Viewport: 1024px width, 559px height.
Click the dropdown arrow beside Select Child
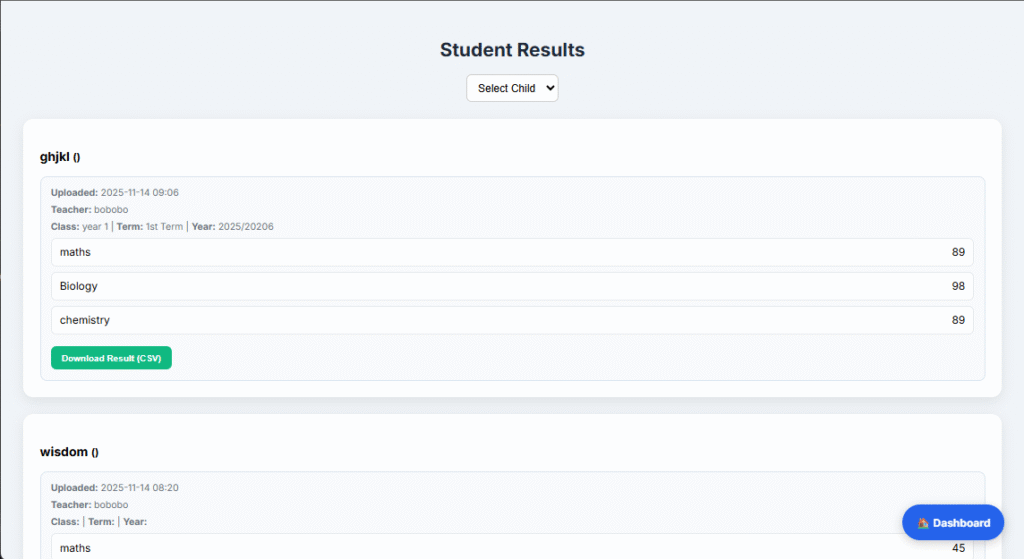tap(548, 88)
